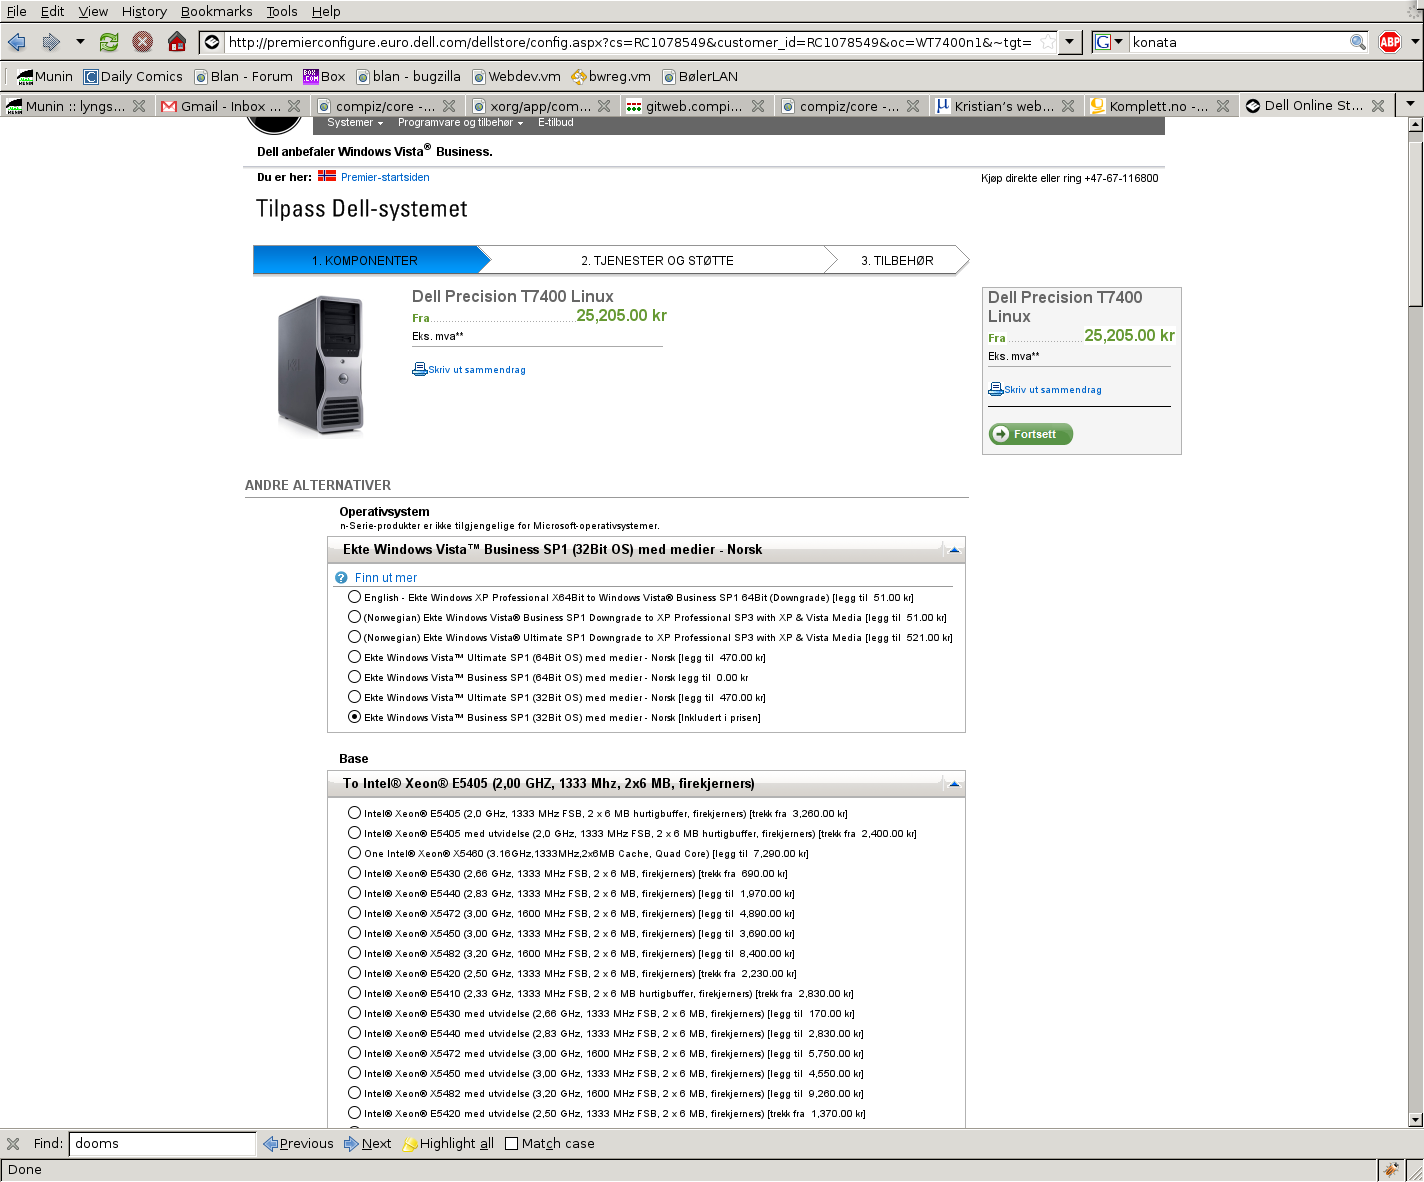The image size is (1424, 1182).
Task: Close the find bar with its X icon
Action: (13, 1144)
